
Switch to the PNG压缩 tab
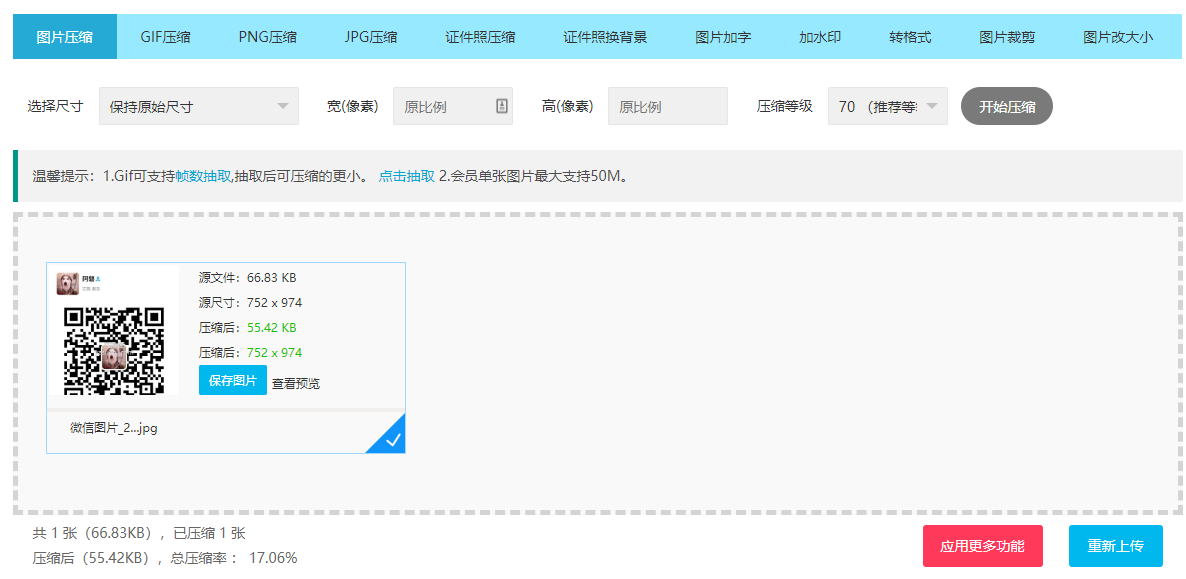(268, 36)
